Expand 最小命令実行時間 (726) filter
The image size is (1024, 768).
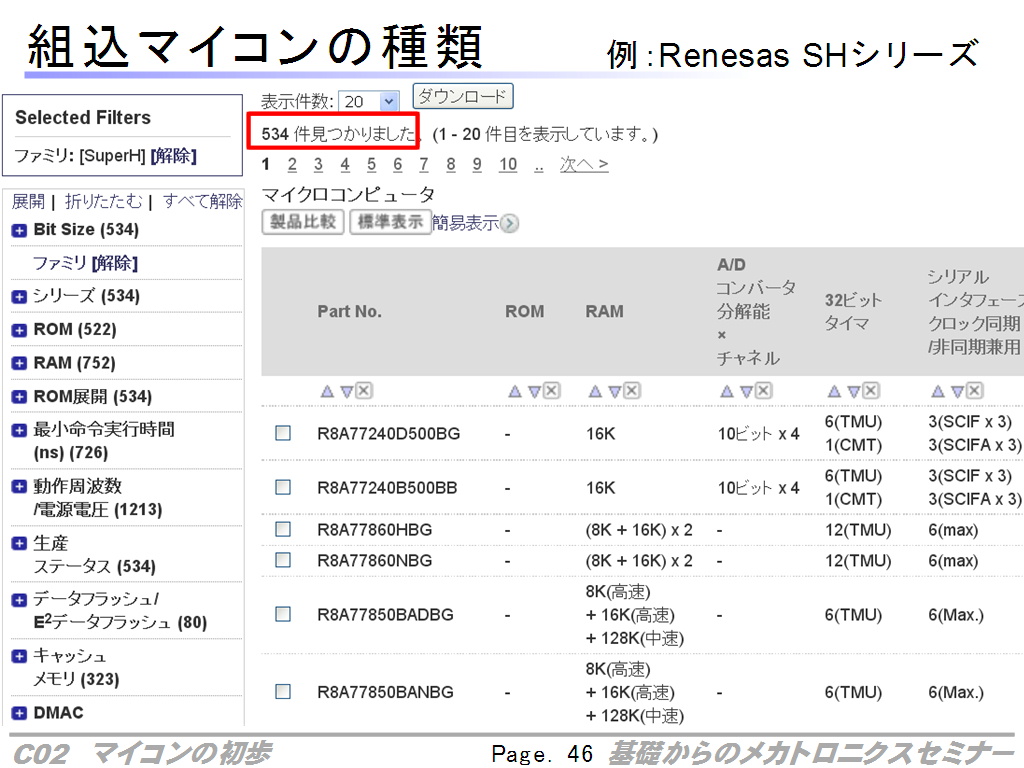coord(20,430)
